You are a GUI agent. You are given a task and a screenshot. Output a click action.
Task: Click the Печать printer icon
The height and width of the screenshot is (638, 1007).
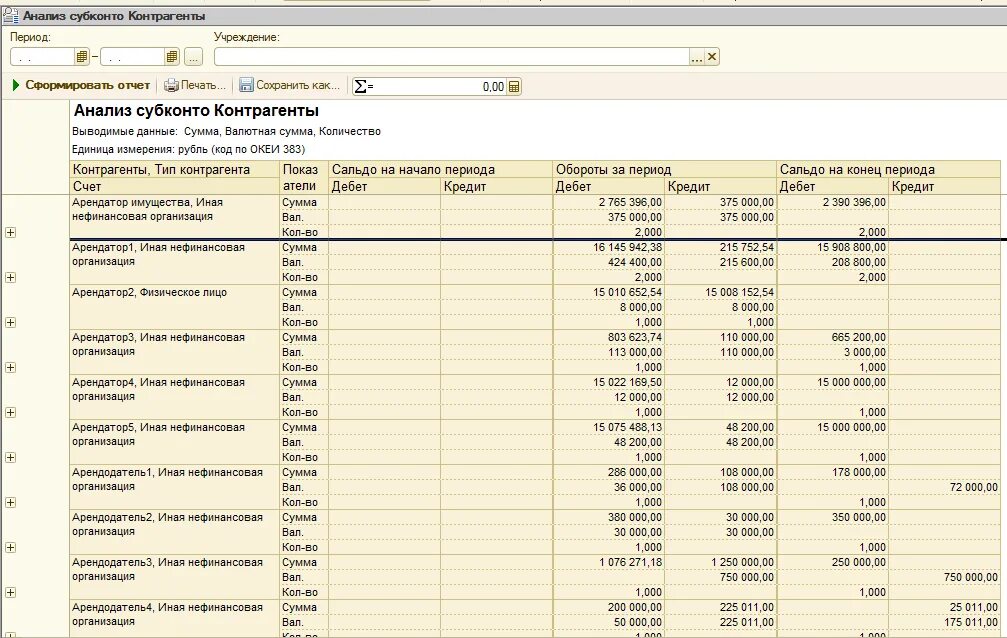tap(171, 85)
